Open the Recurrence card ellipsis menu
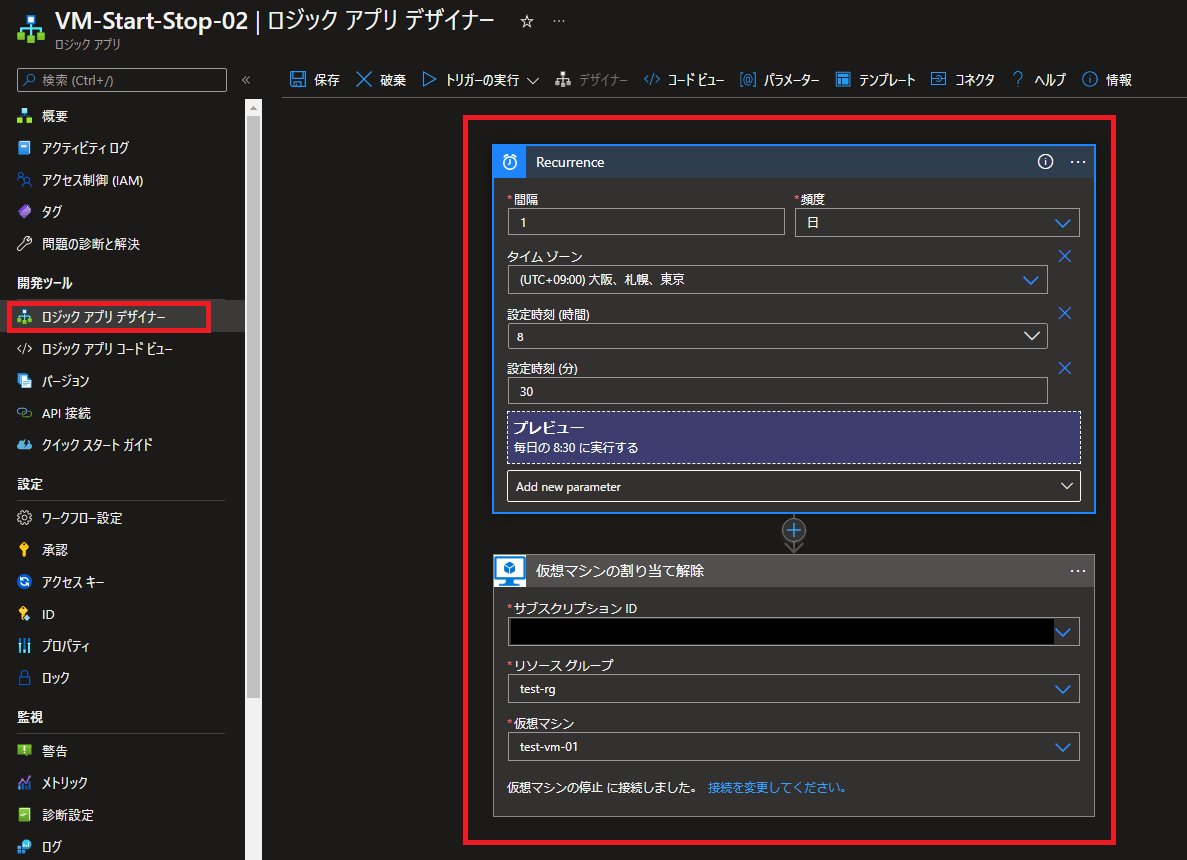Viewport: 1187px width, 860px height. pos(1078,162)
